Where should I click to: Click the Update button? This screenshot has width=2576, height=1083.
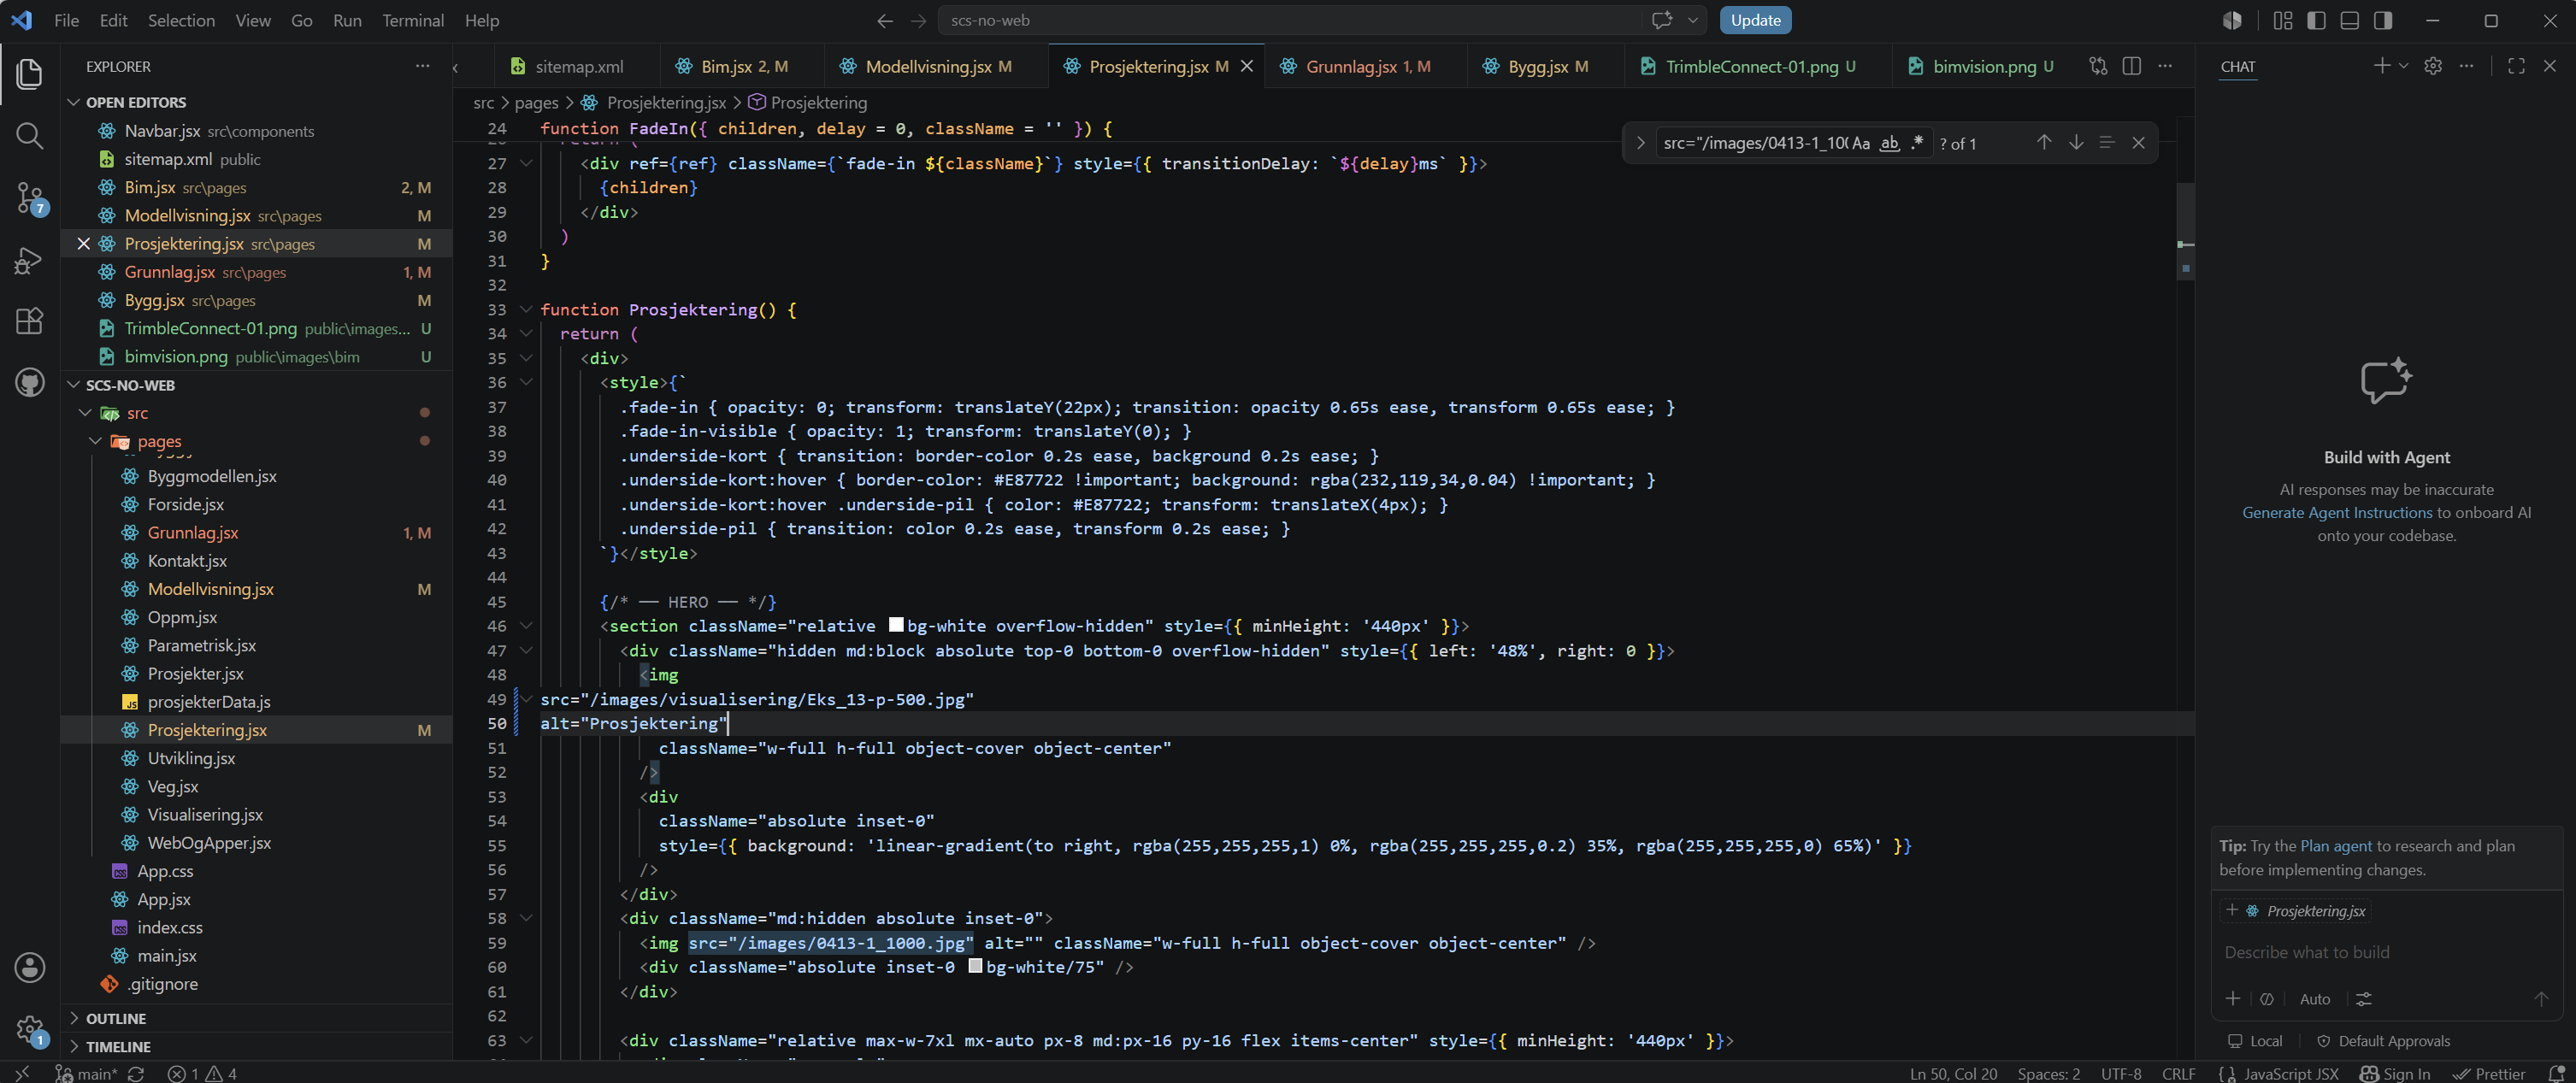1755,20
